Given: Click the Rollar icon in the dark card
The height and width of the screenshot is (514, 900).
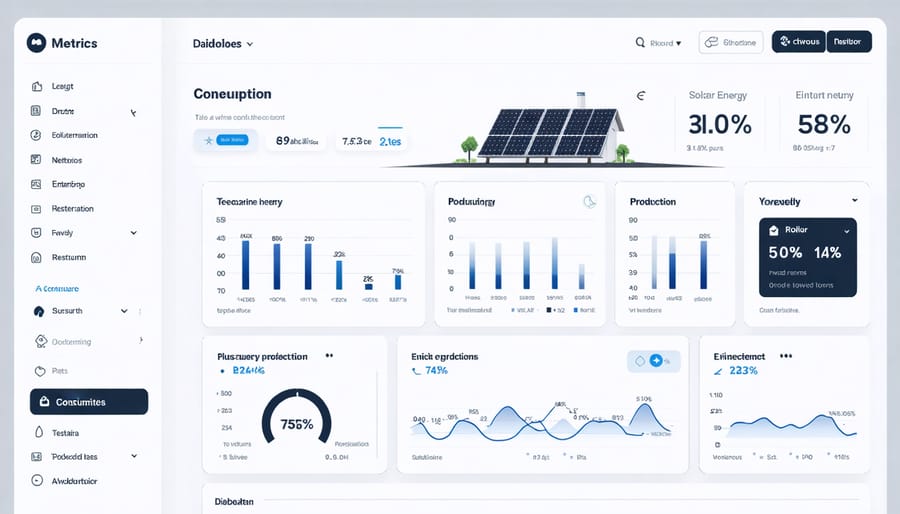Looking at the screenshot, I should pos(774,230).
